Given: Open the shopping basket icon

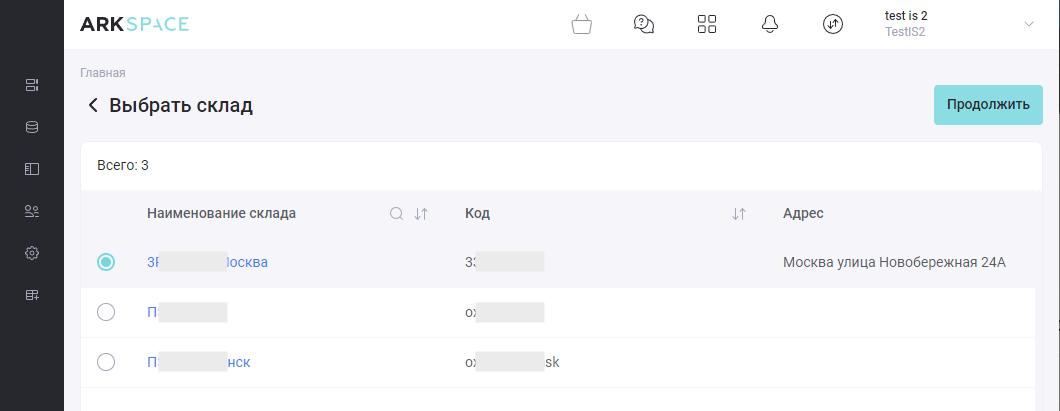Looking at the screenshot, I should [x=581, y=25].
